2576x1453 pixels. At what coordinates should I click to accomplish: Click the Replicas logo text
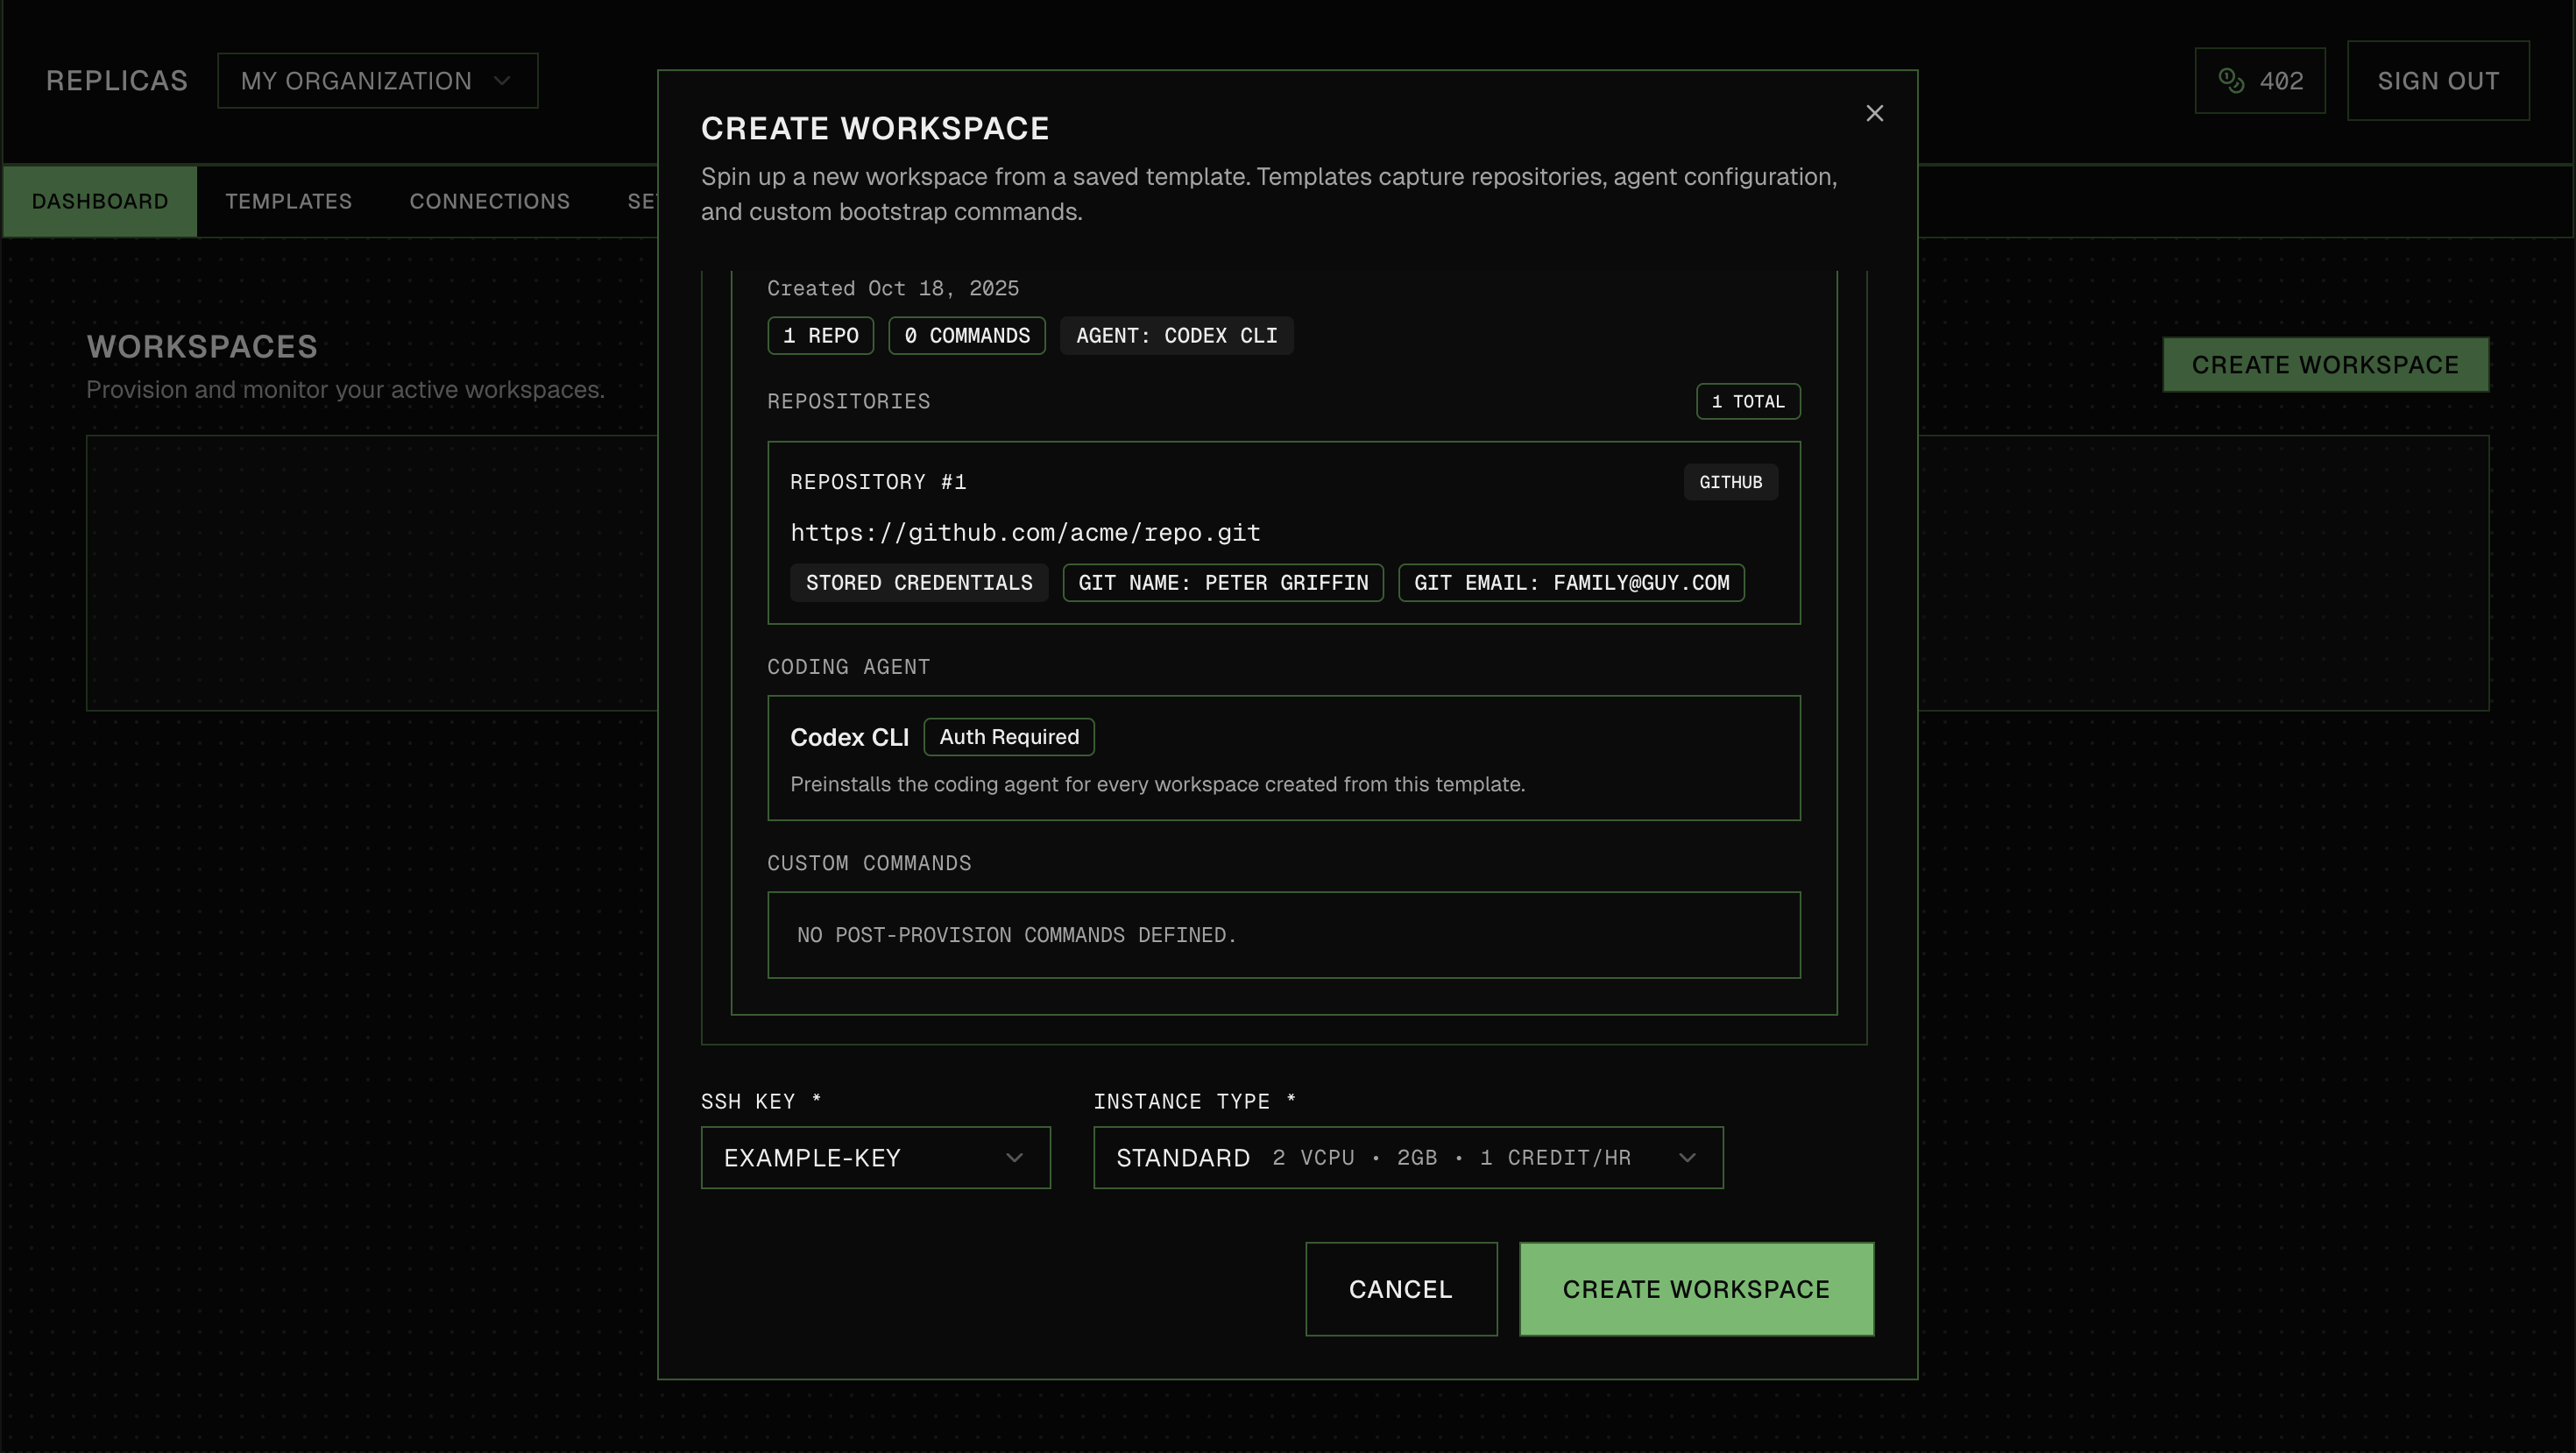[x=117, y=80]
